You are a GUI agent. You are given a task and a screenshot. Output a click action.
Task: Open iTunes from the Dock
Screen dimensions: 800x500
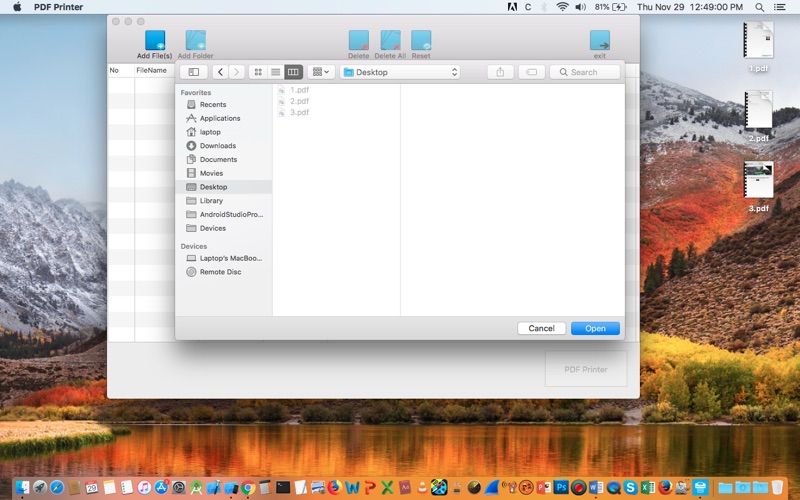tap(144, 487)
